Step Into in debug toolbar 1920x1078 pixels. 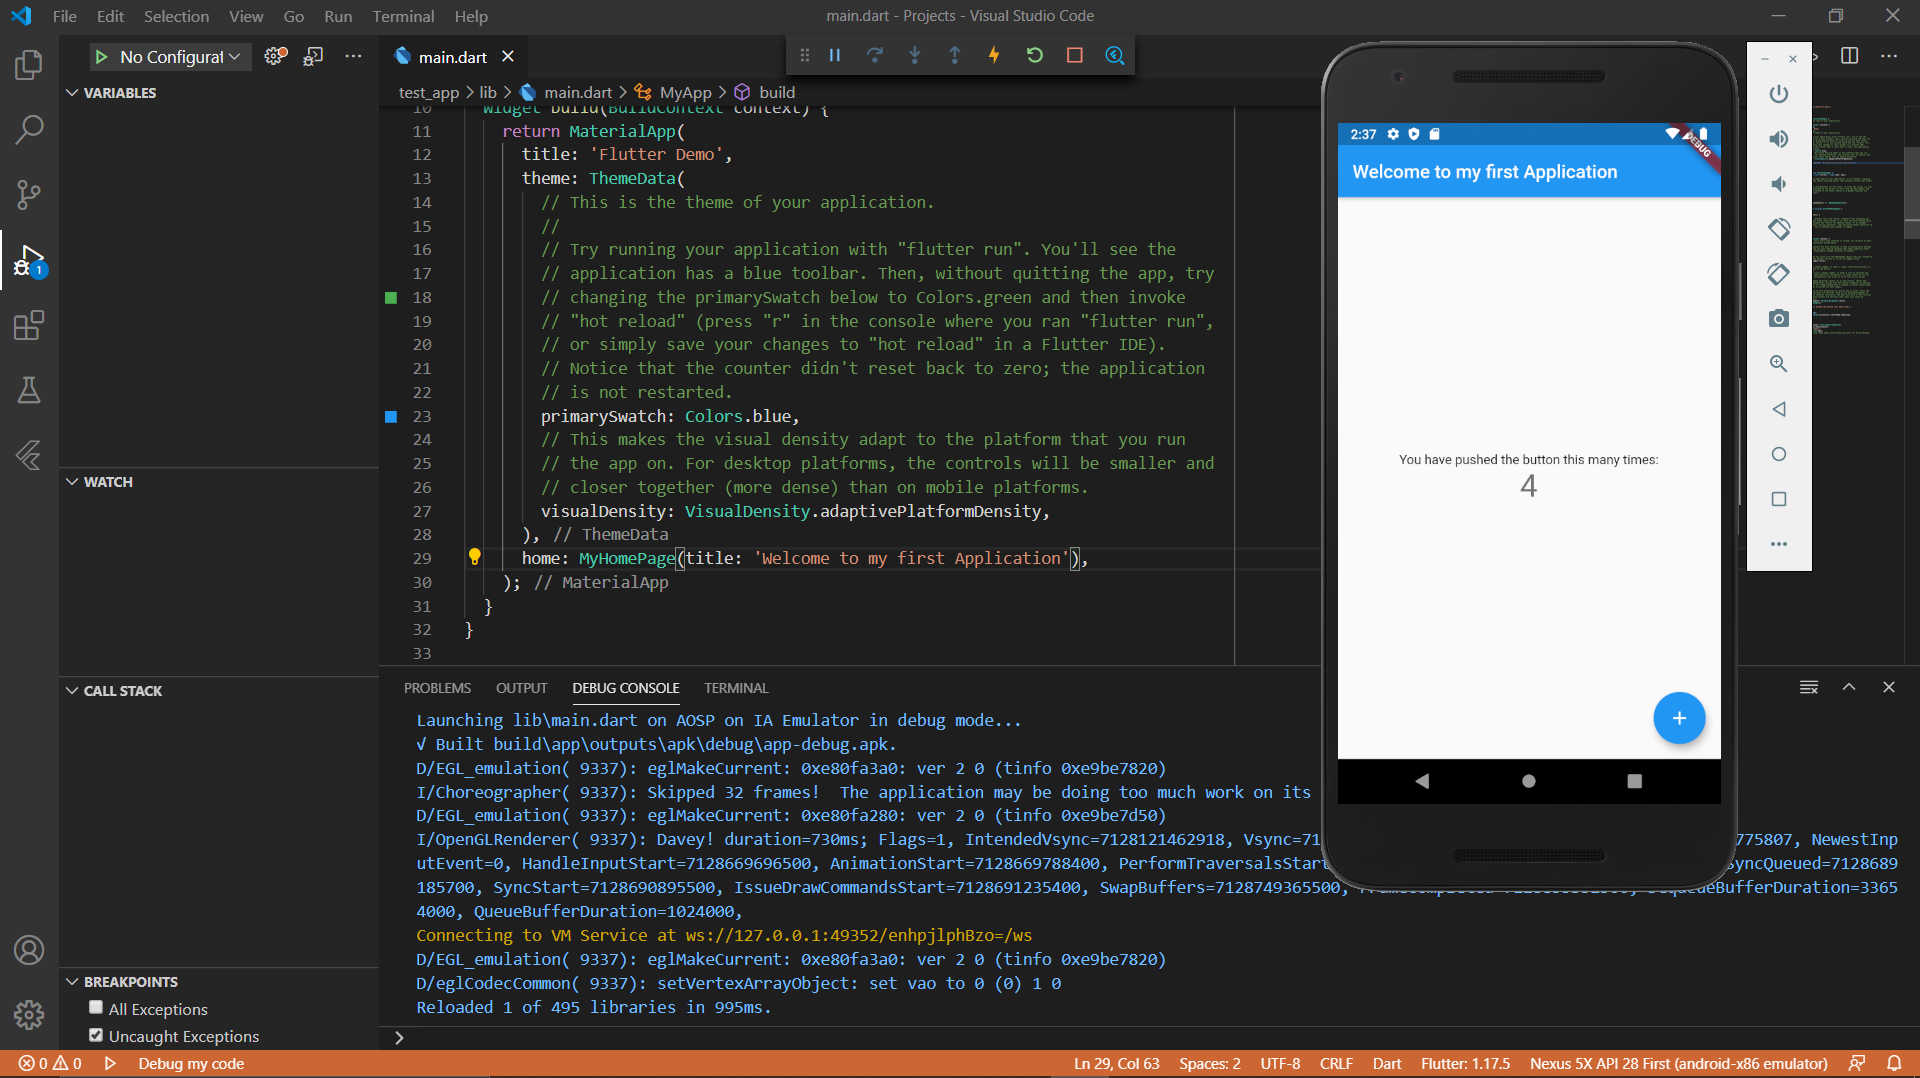pos(915,55)
